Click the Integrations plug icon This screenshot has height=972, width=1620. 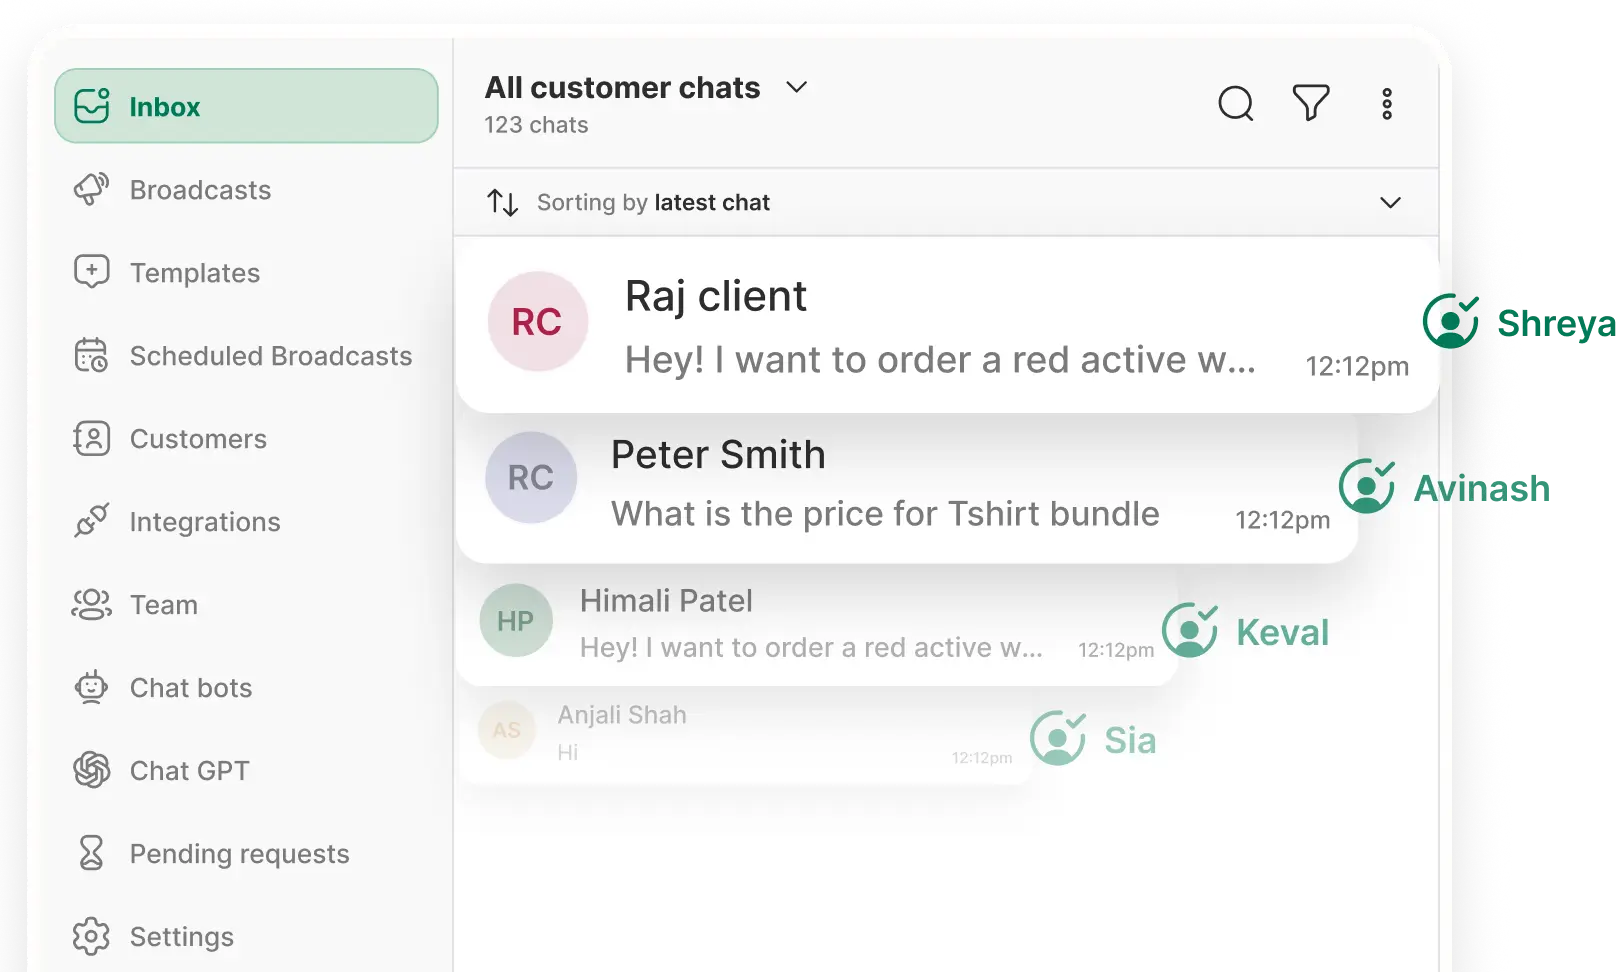[91, 522]
